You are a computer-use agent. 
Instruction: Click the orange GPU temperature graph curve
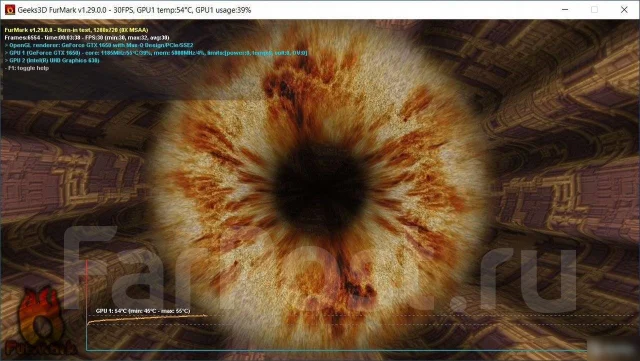(x=147, y=318)
